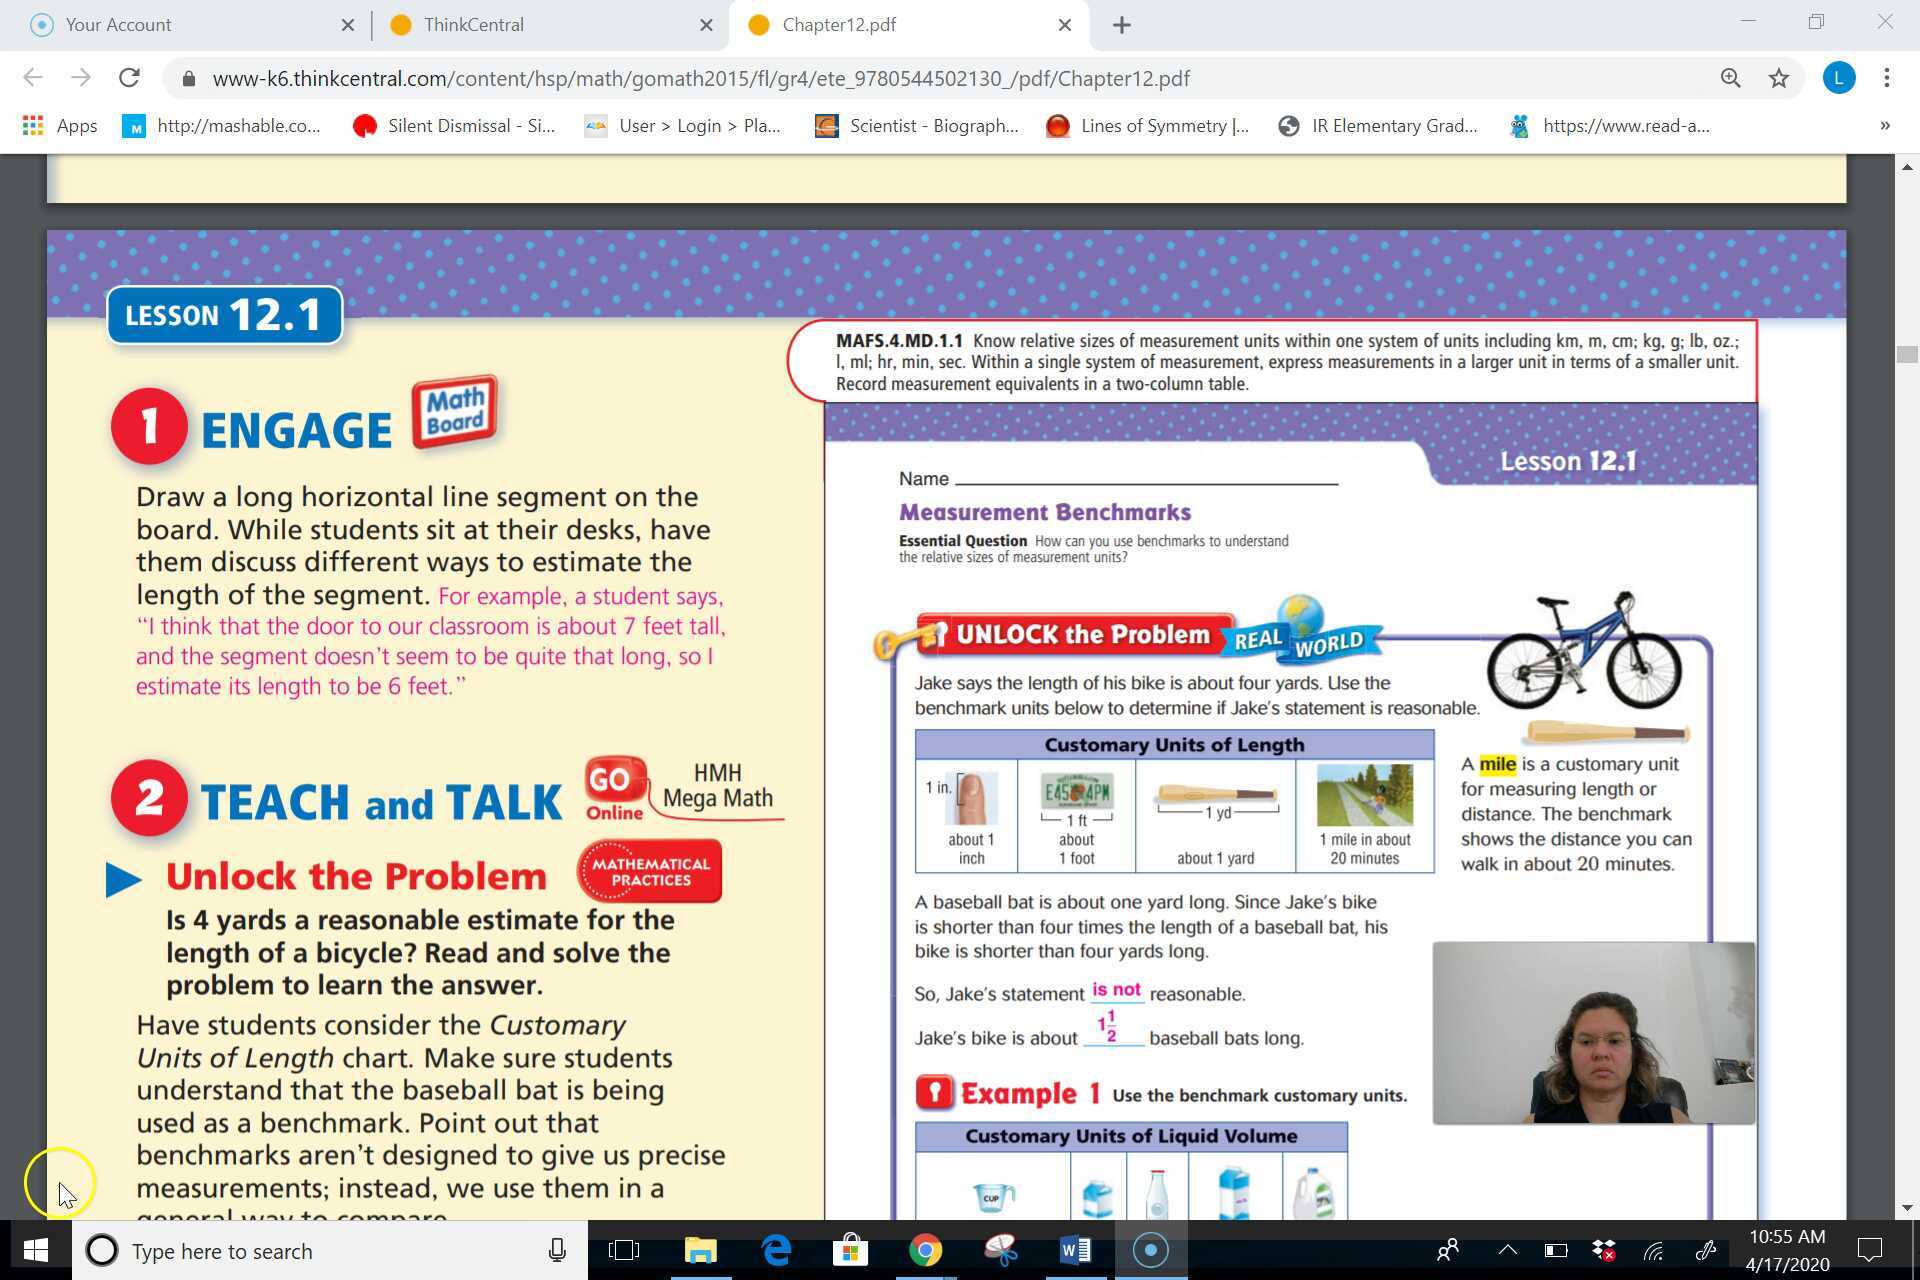Open Microsoft Word from the taskbar
Viewport: 1920px width, 1280px height.
[1075, 1250]
